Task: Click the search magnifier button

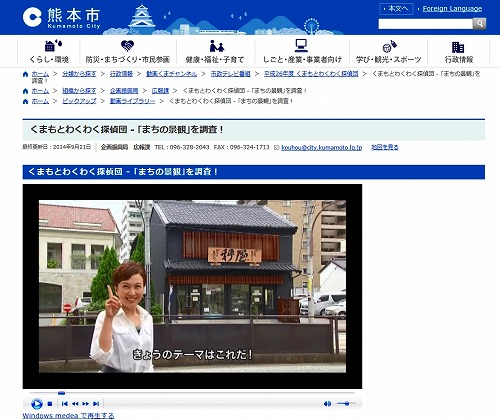Action: [479, 24]
